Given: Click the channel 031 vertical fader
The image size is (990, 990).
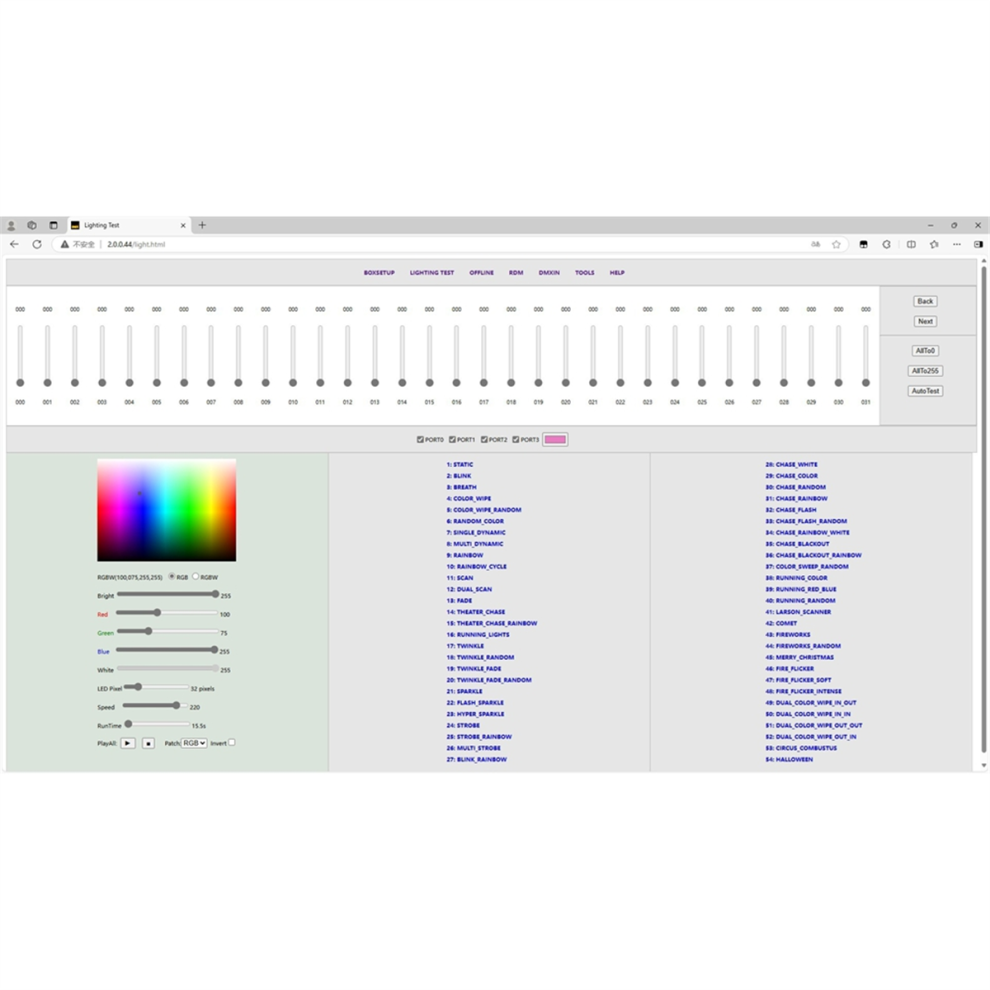Looking at the screenshot, I should (x=866, y=355).
